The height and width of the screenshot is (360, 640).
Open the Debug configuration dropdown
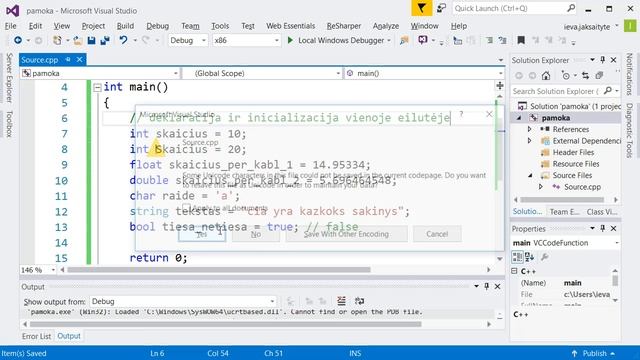[188, 40]
